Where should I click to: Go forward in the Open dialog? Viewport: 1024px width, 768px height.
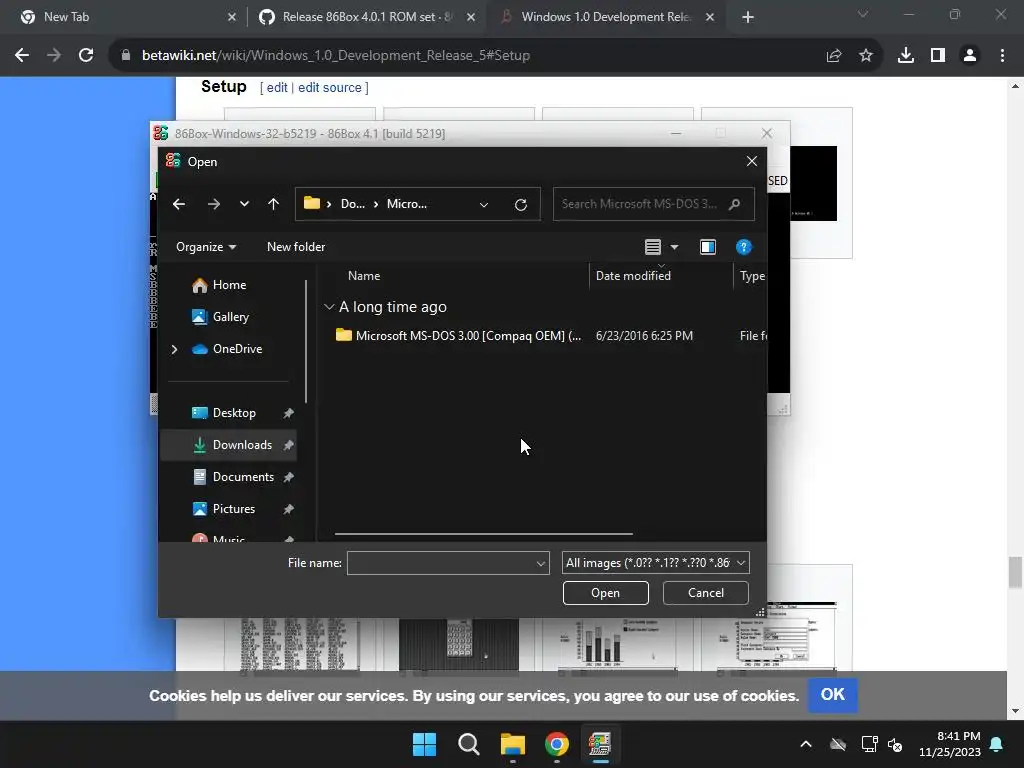click(214, 204)
